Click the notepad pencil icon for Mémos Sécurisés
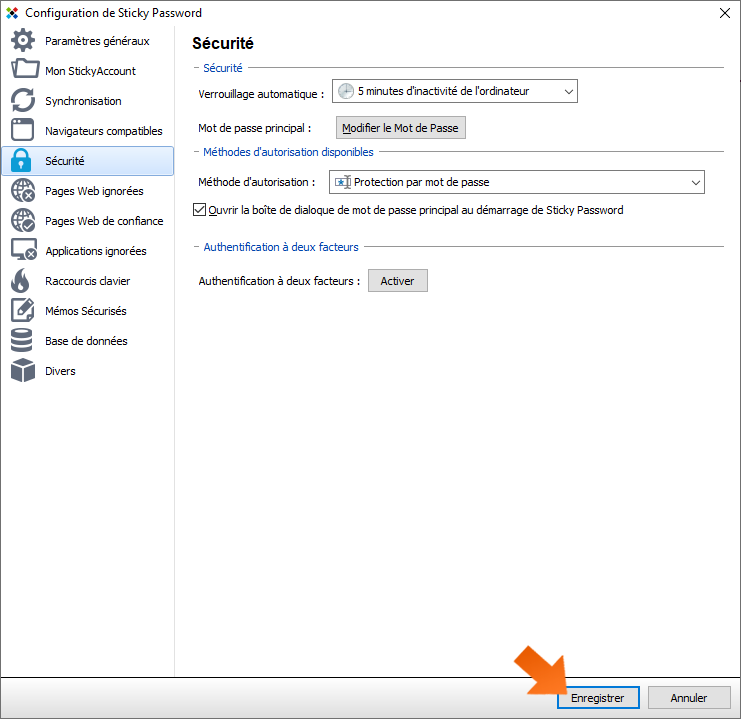Screen dimensions: 741x719 click(23, 311)
